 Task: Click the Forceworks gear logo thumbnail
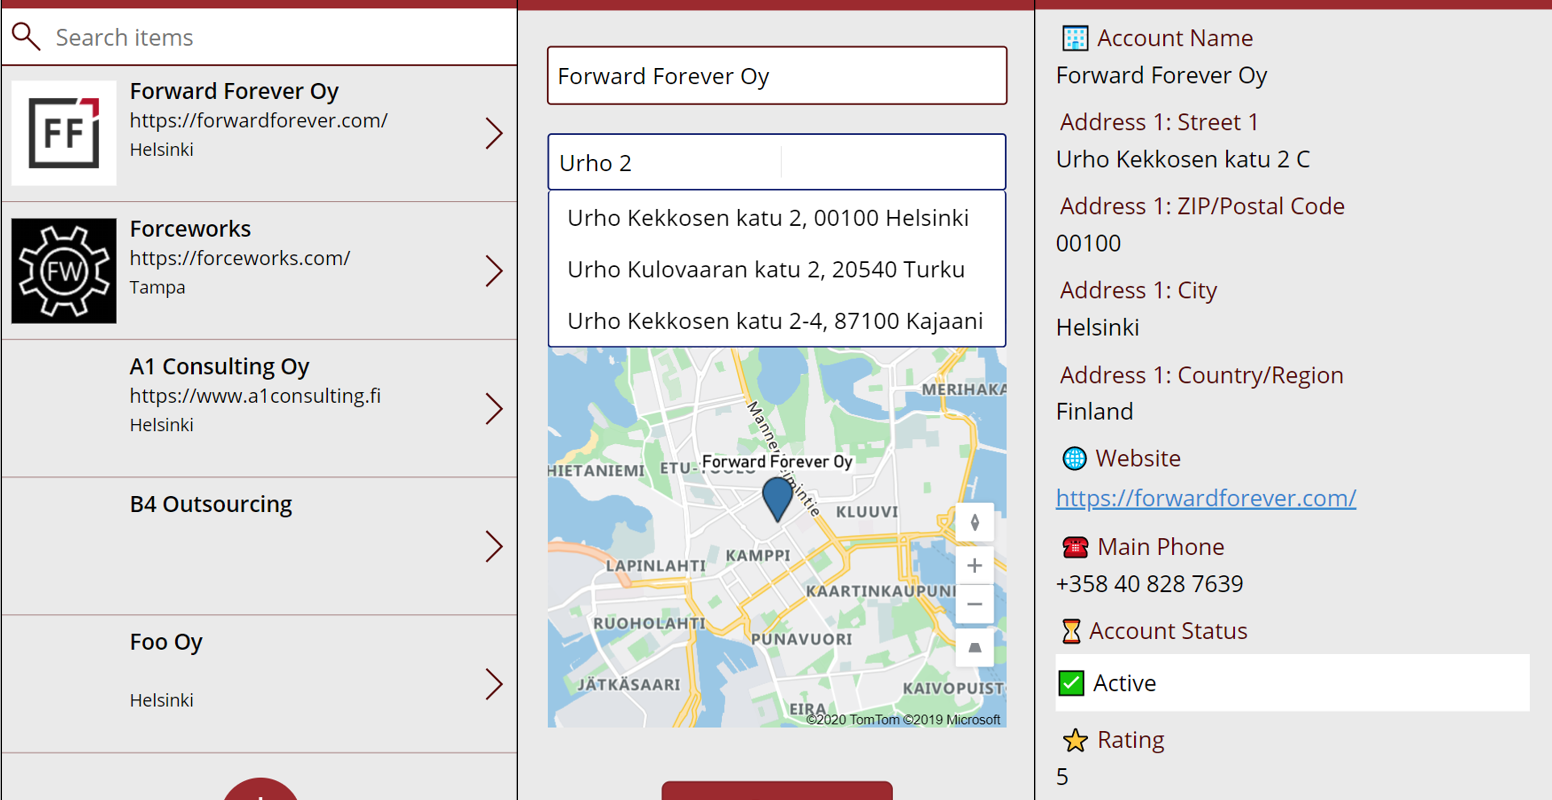coord(64,271)
